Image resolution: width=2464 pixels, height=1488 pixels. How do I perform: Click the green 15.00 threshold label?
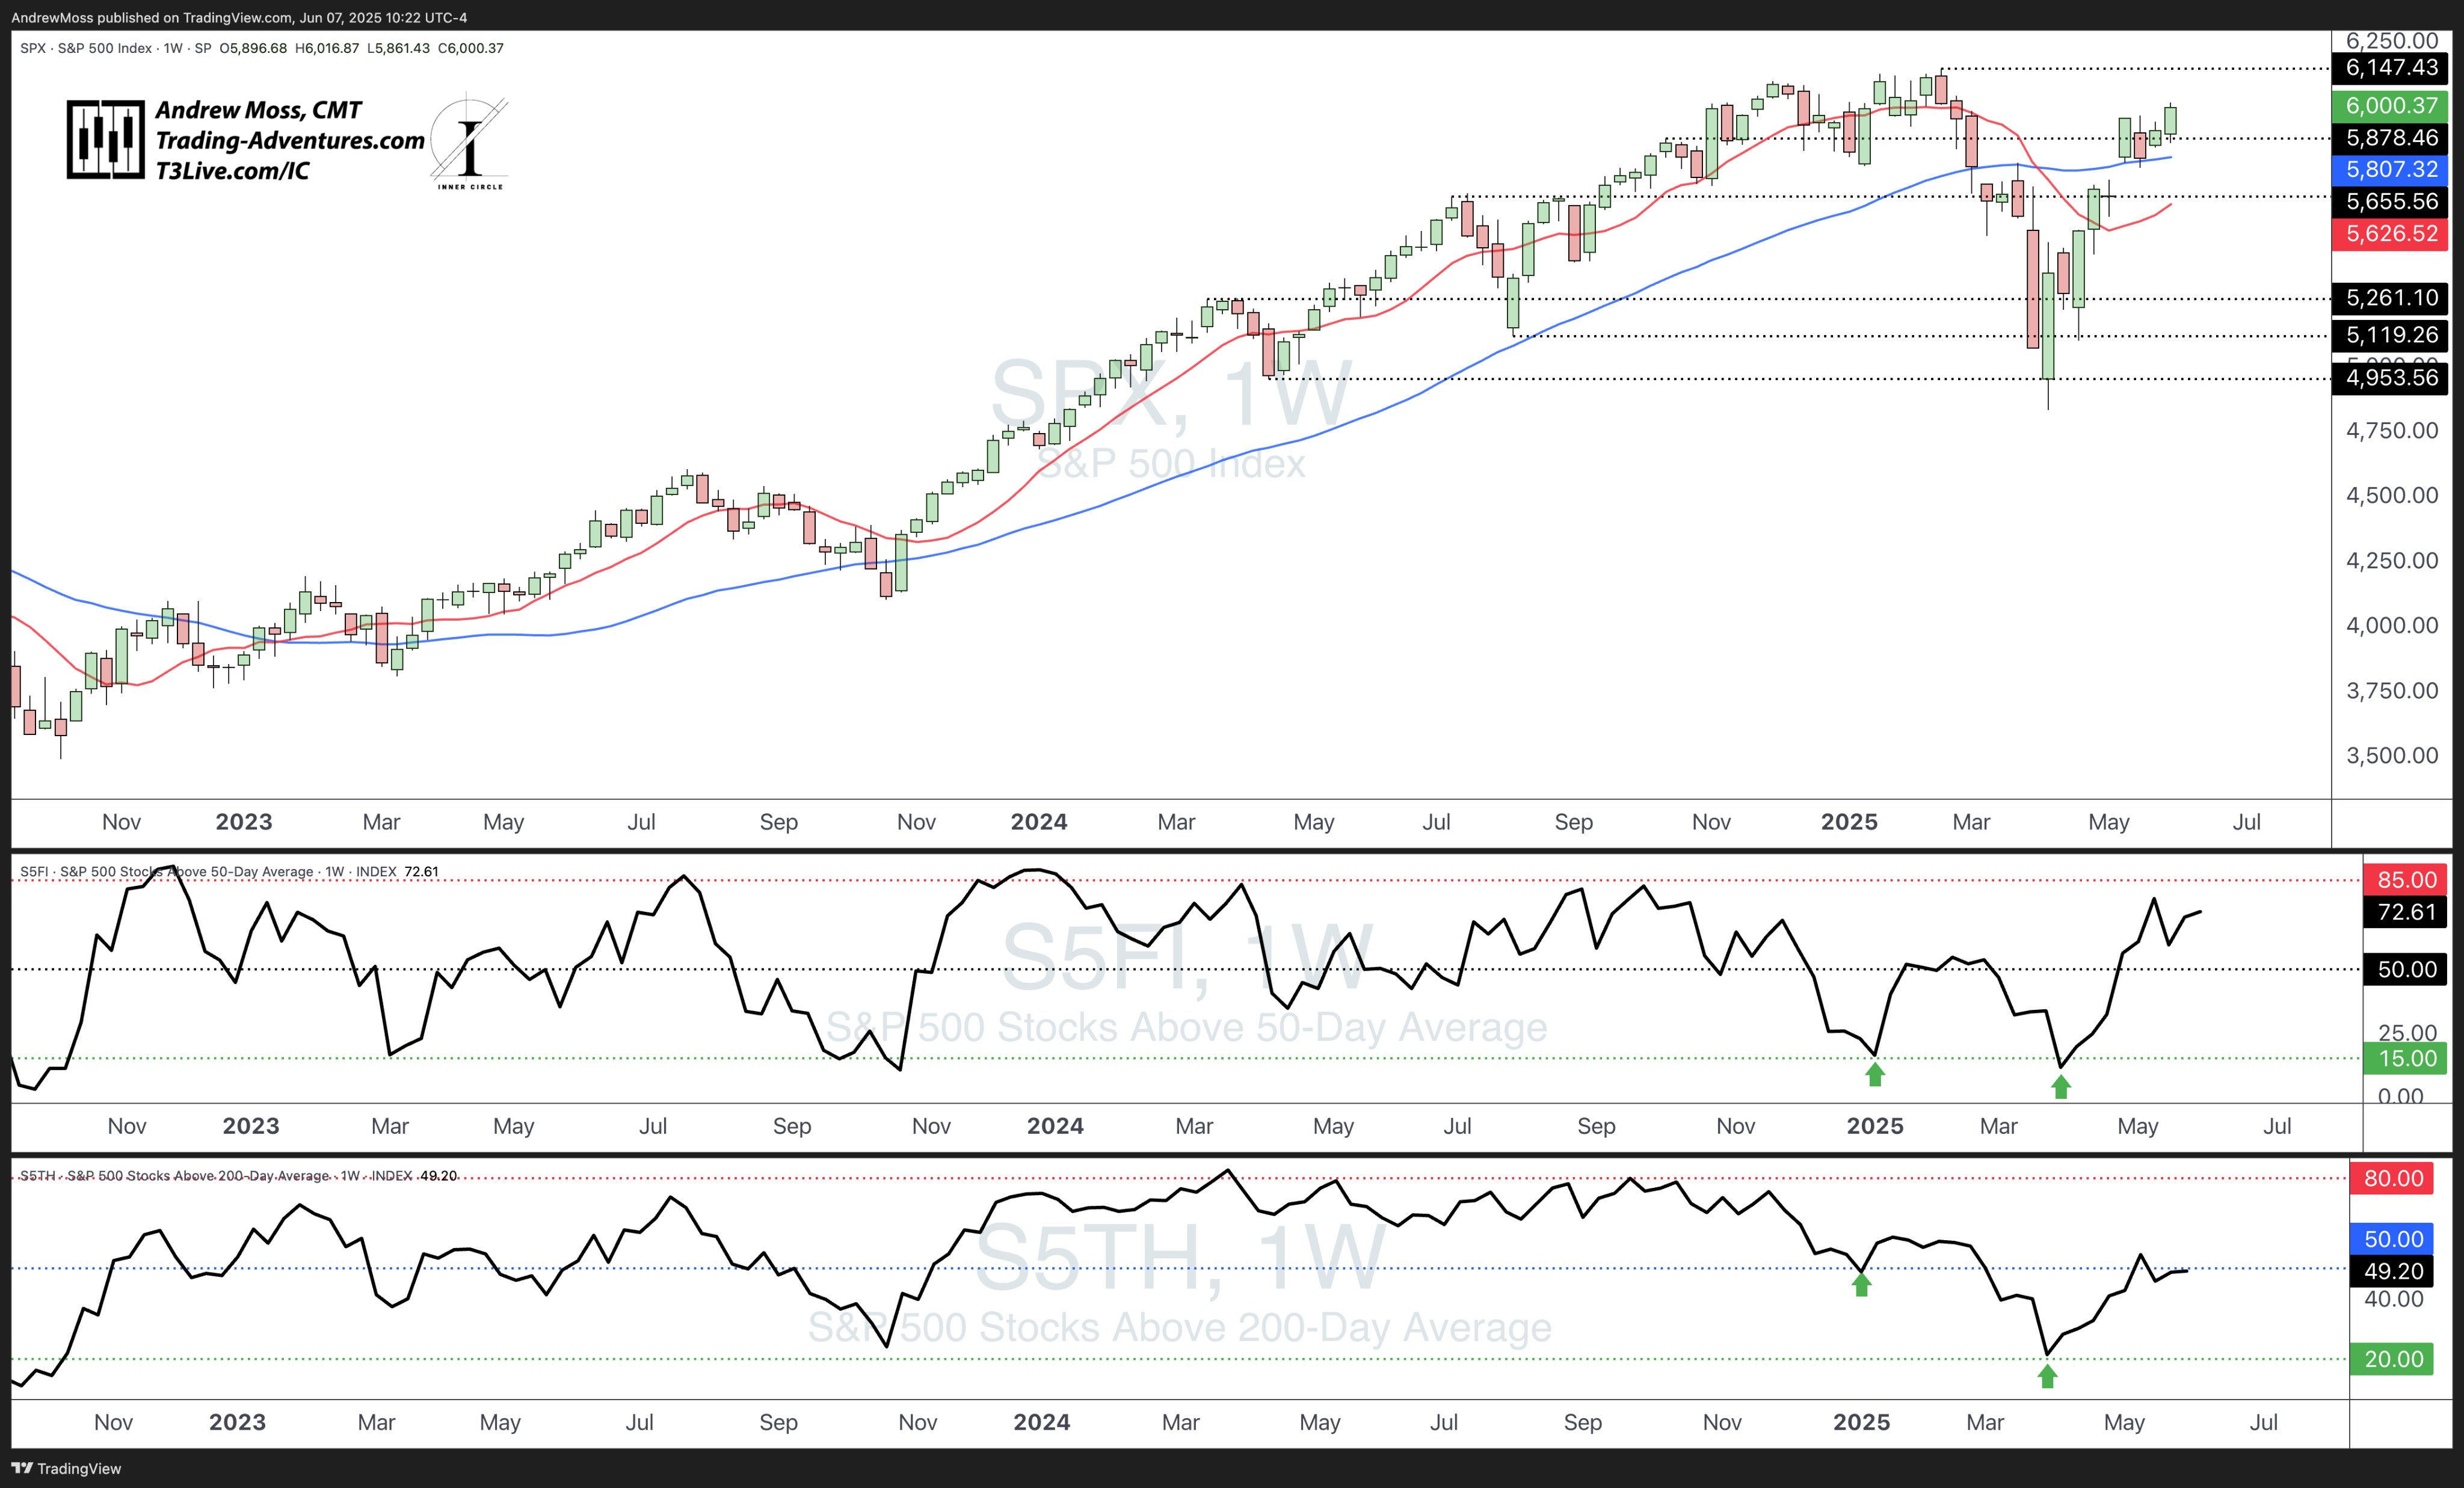(x=2406, y=1059)
